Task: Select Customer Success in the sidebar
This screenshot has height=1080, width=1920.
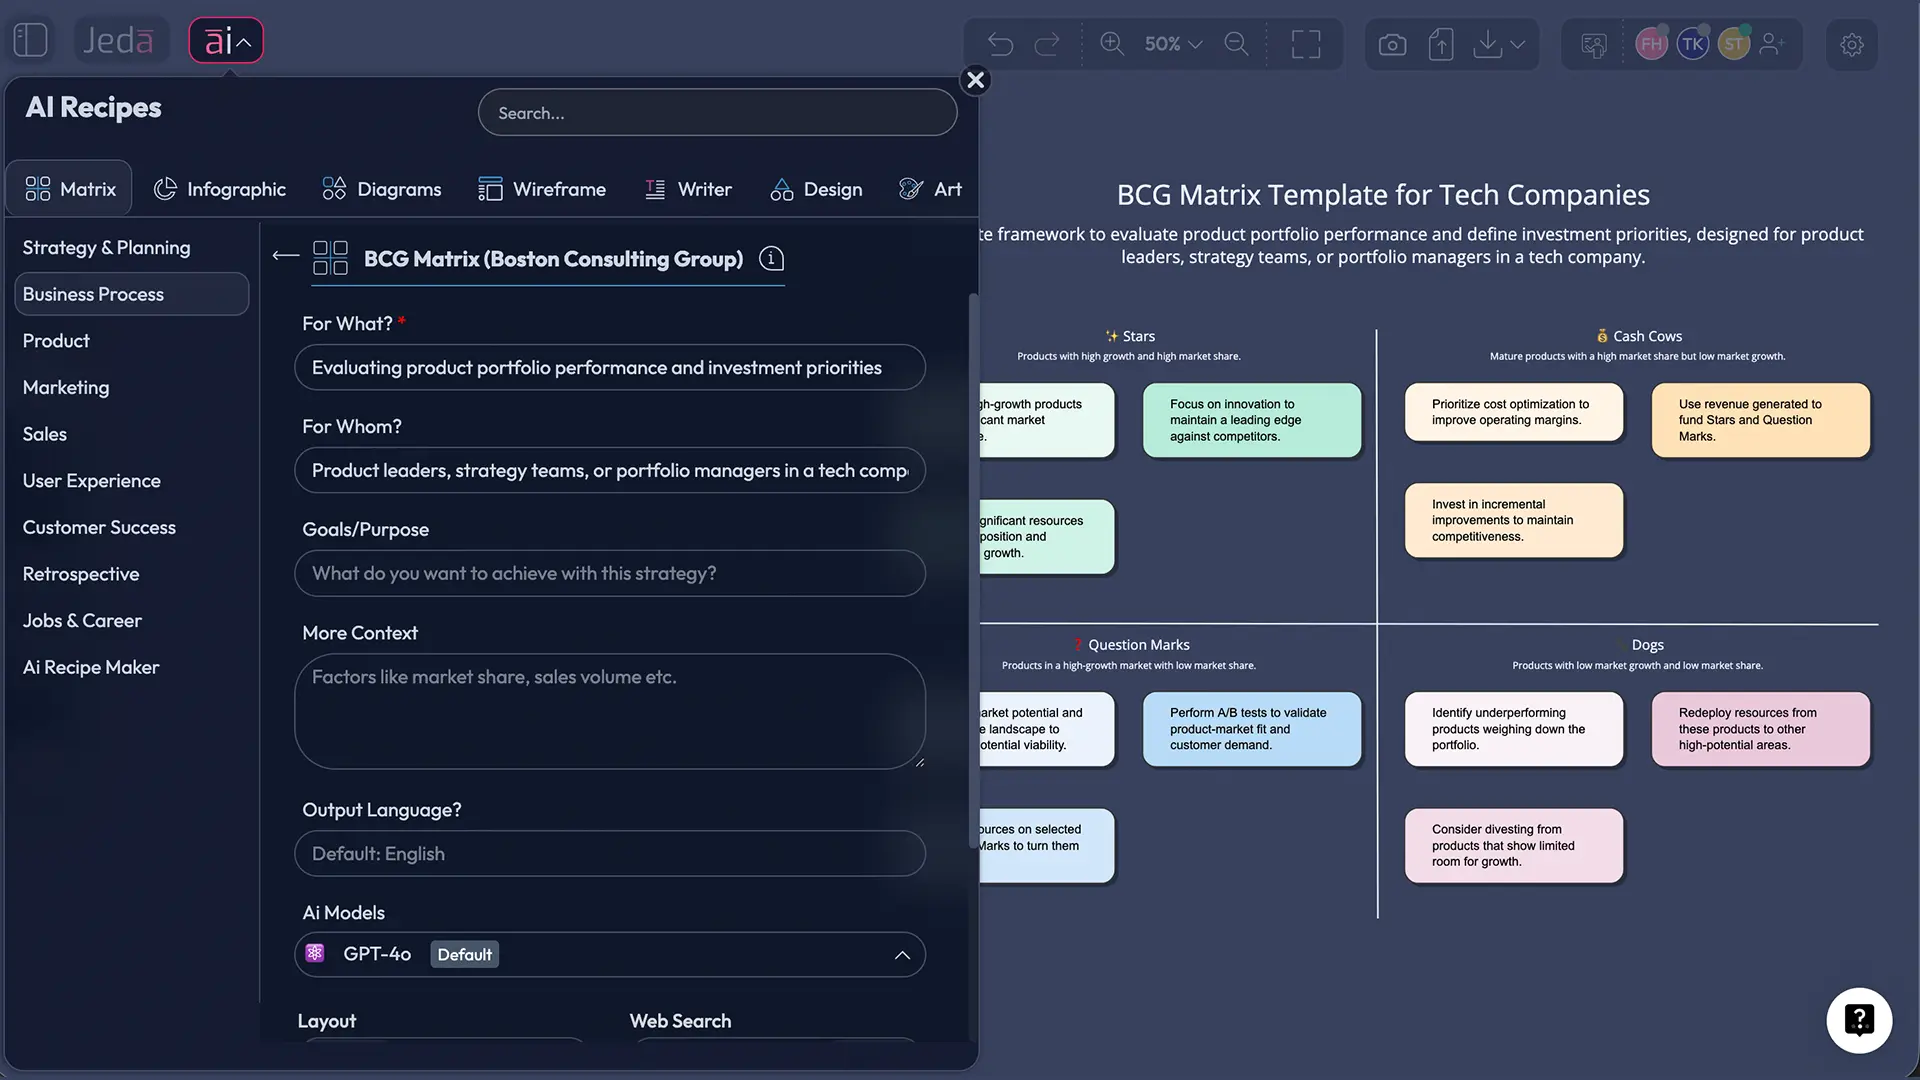Action: [x=99, y=527]
